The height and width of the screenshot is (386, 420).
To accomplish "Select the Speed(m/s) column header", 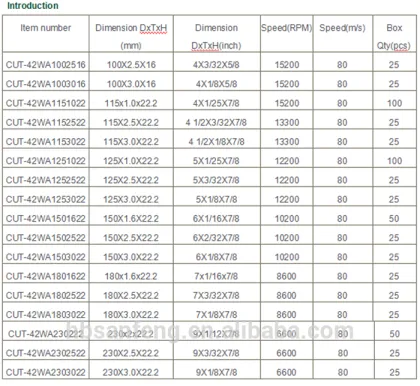I will (342, 28).
